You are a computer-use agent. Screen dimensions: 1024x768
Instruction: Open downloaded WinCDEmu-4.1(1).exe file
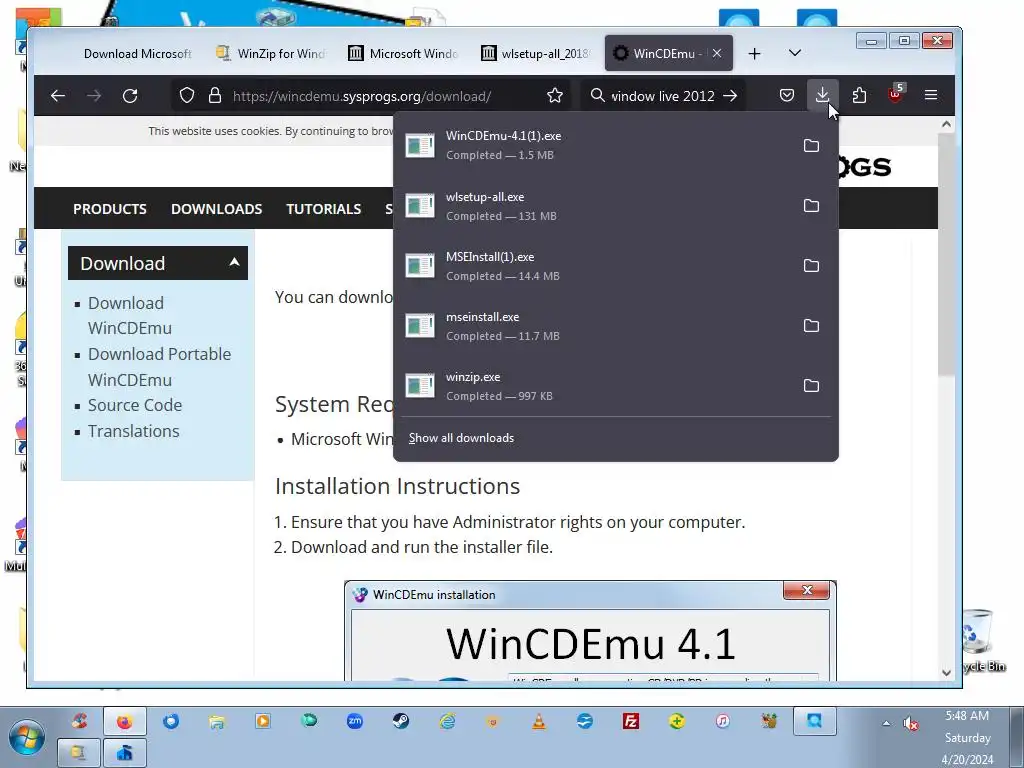click(594, 145)
